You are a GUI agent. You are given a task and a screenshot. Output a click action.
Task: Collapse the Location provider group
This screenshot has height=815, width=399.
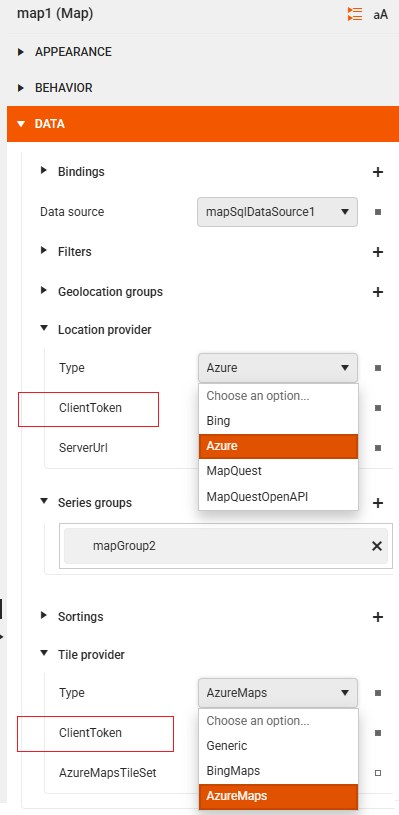[x=44, y=328]
